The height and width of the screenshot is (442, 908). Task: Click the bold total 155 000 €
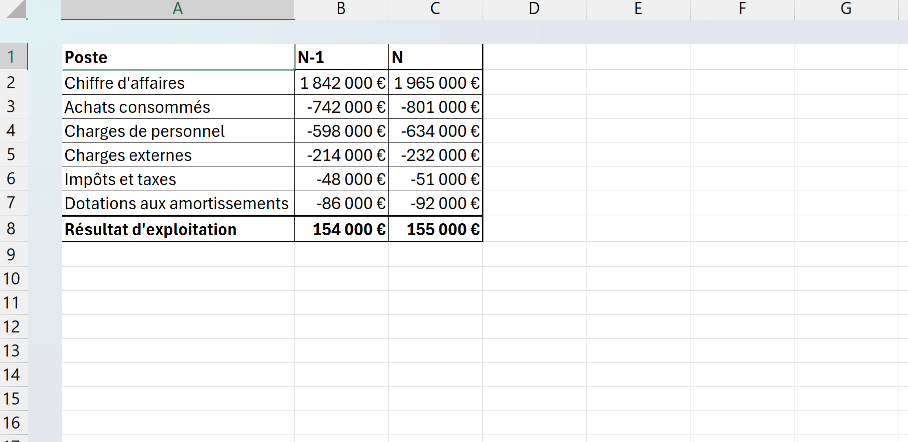[435, 229]
